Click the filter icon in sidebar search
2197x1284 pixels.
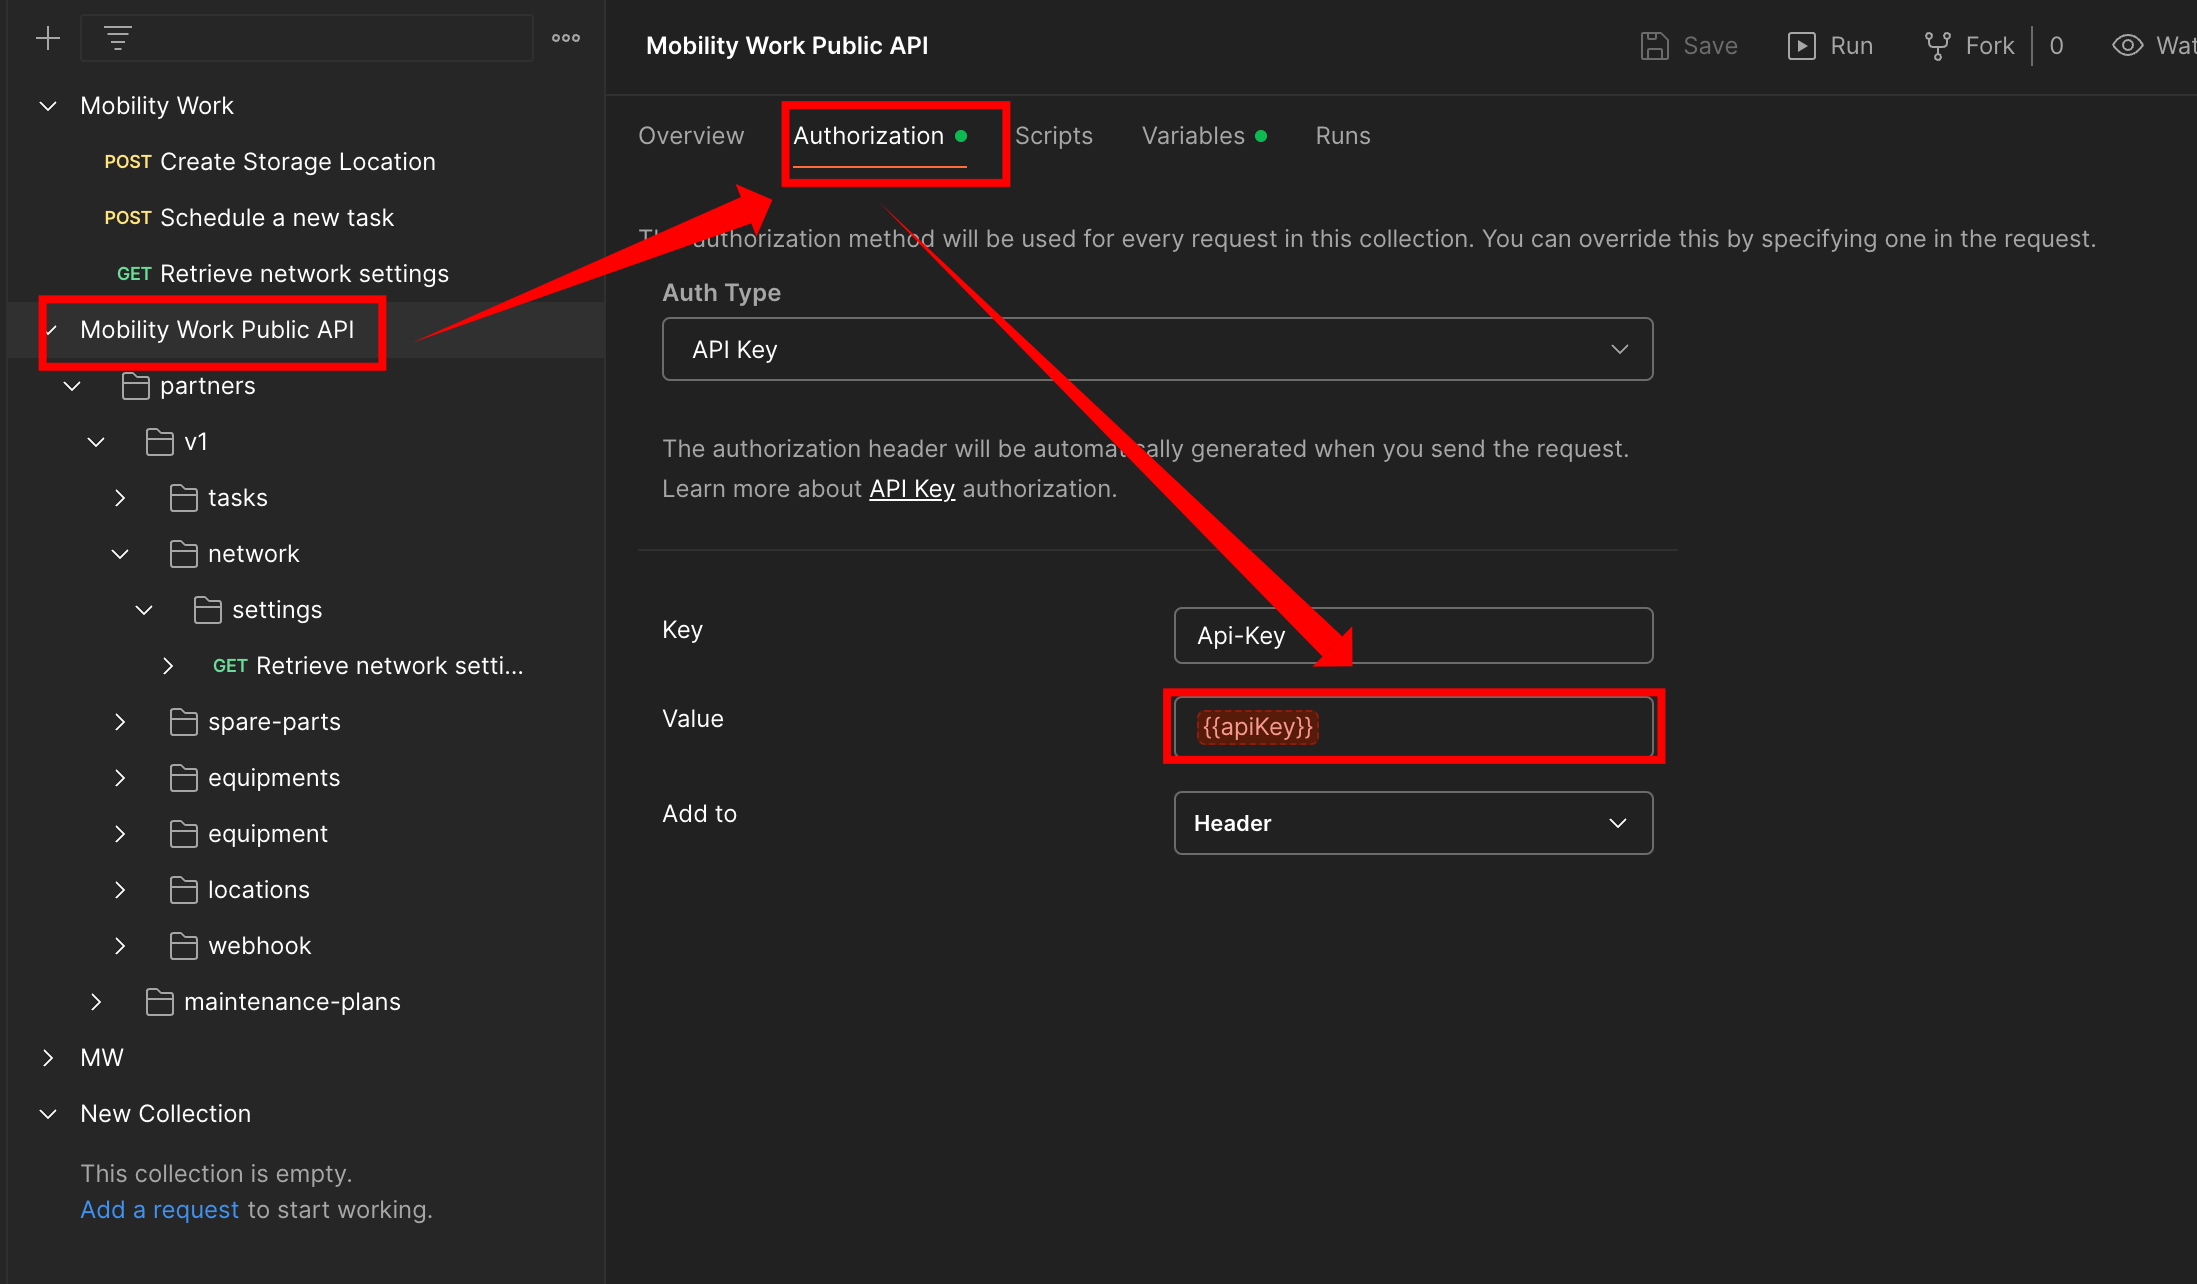(x=118, y=39)
